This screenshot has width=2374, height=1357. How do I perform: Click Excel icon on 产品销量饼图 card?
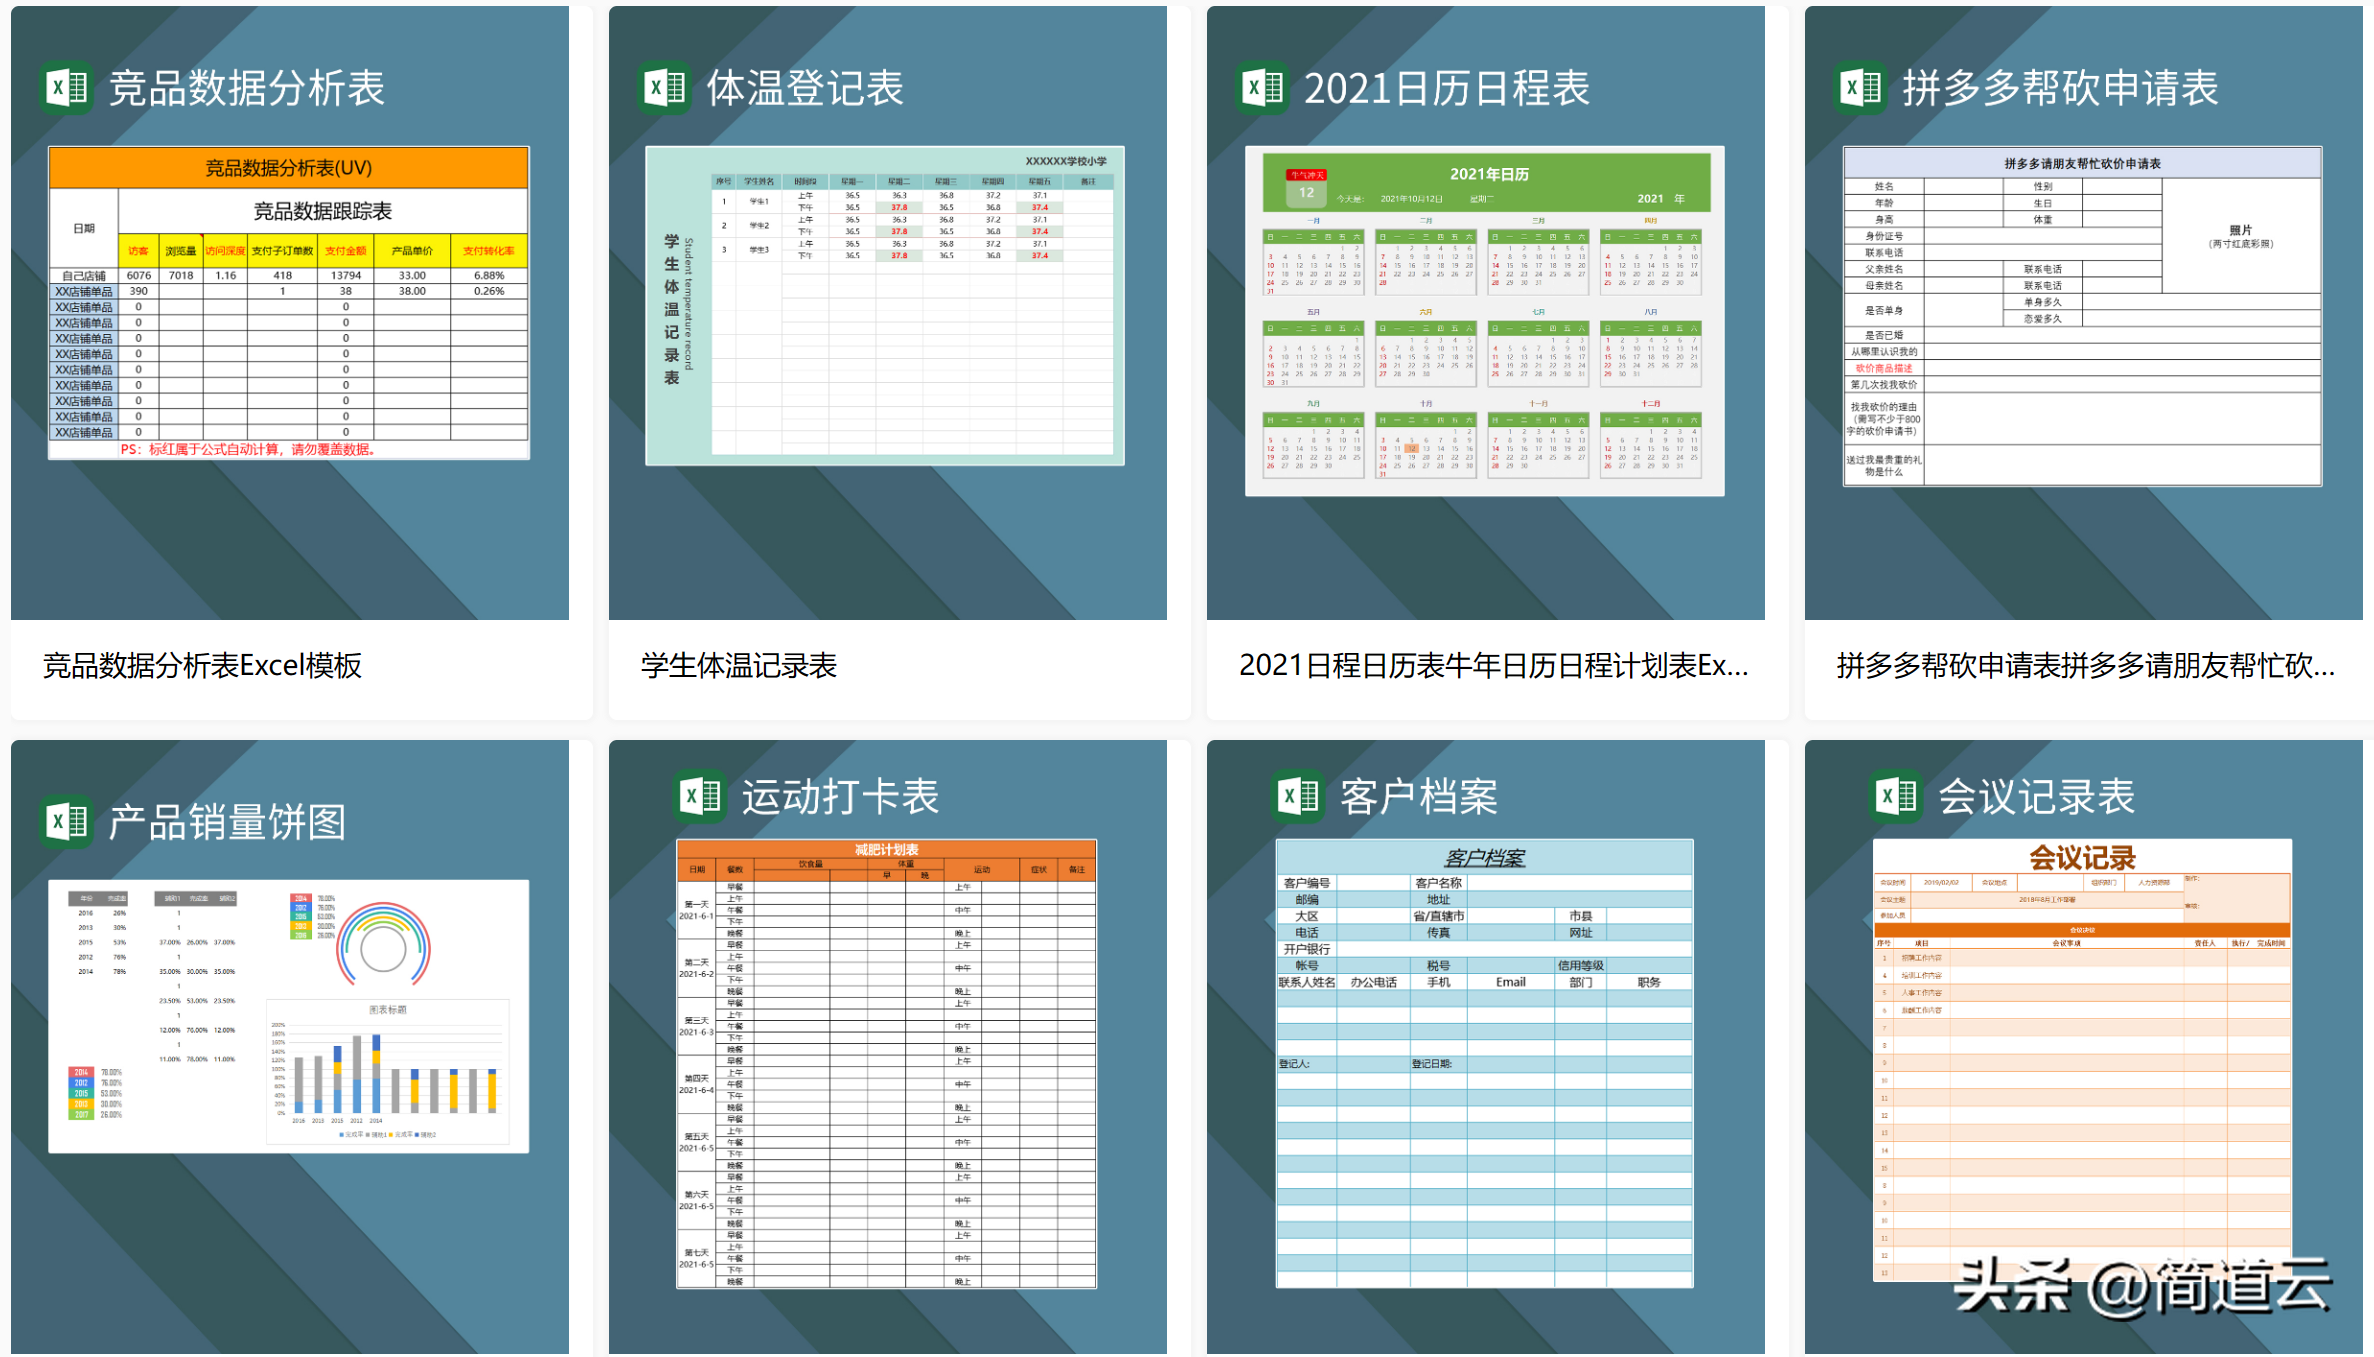point(67,822)
